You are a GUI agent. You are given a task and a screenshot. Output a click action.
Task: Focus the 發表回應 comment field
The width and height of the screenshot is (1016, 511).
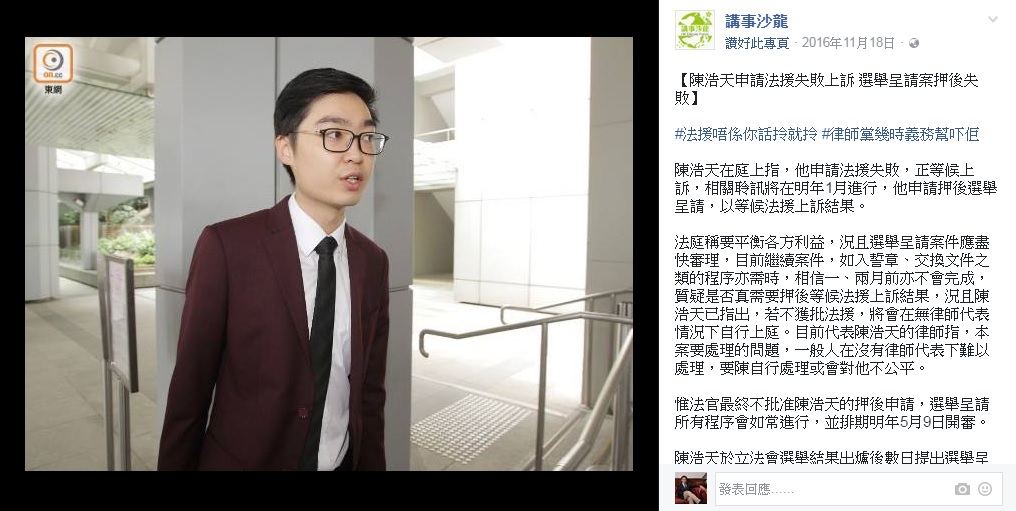click(833, 489)
